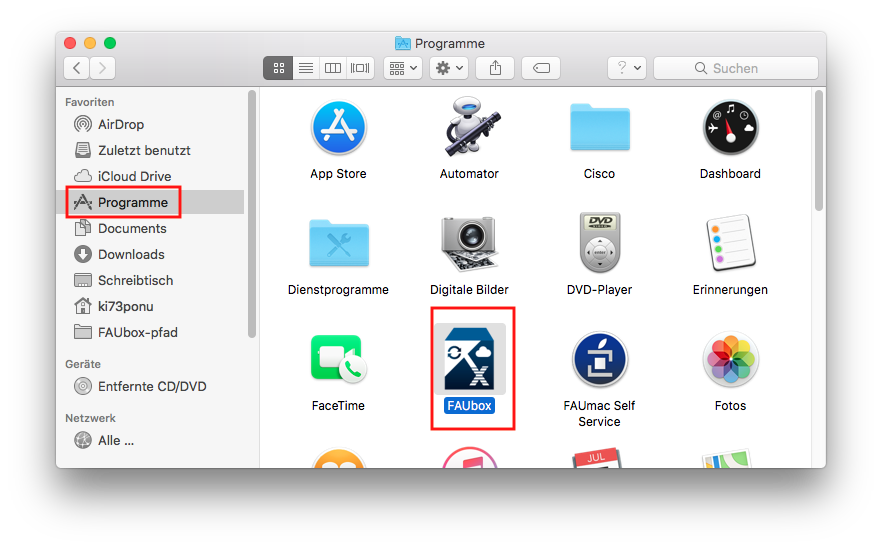Open Documents in the sidebar
This screenshot has width=882, height=548.
[150, 228]
